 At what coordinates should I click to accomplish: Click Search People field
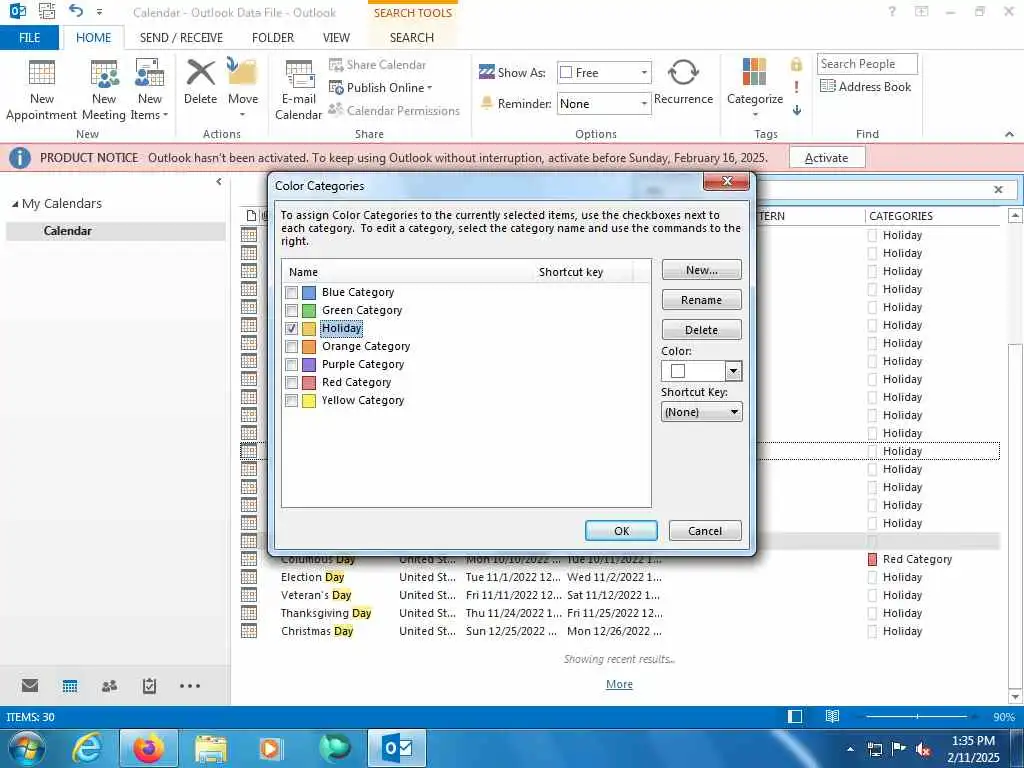[x=867, y=64]
